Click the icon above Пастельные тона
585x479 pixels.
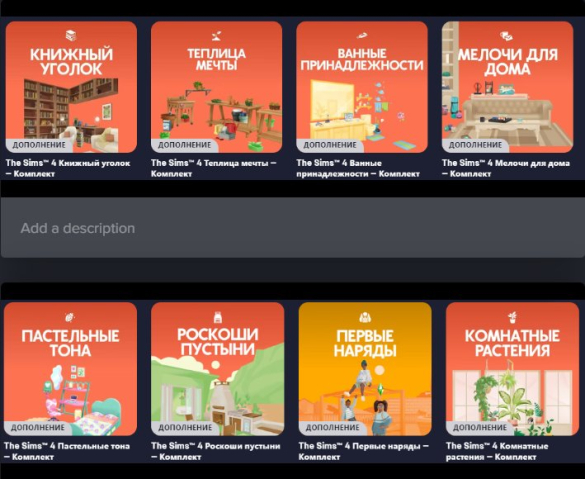[x=70, y=317]
